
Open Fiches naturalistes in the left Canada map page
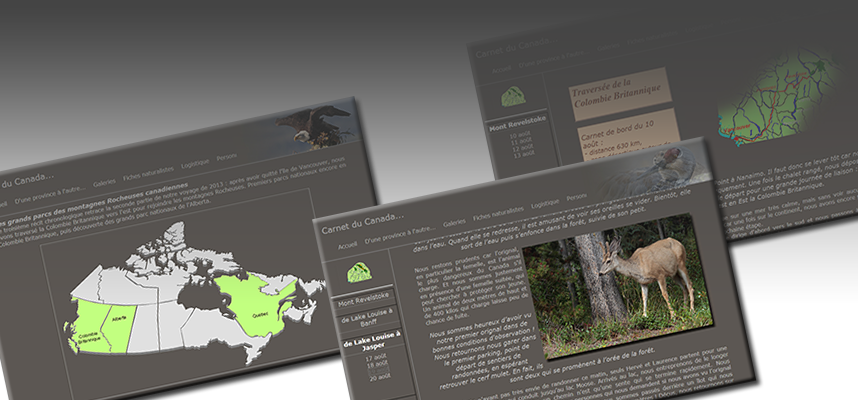(x=148, y=173)
